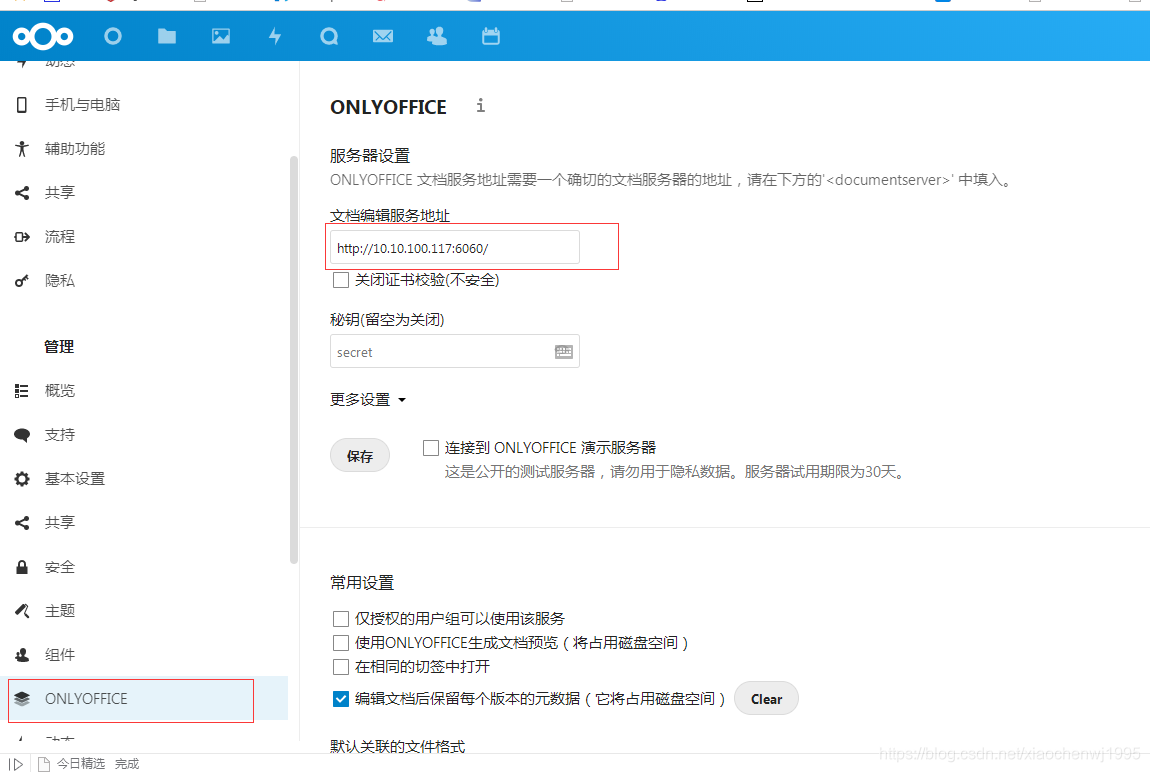Image resolution: width=1150 pixels, height=772 pixels.
Task: Click the 保存 button
Action: [359, 456]
